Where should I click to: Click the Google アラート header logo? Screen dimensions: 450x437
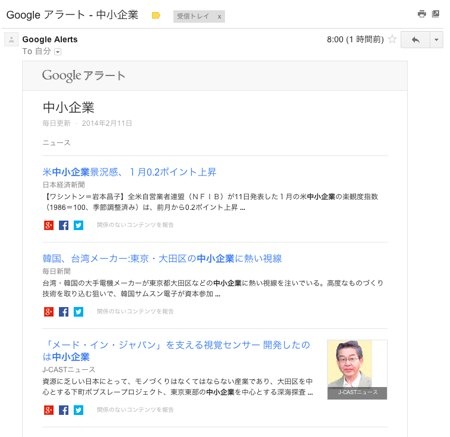pyautogui.click(x=83, y=76)
